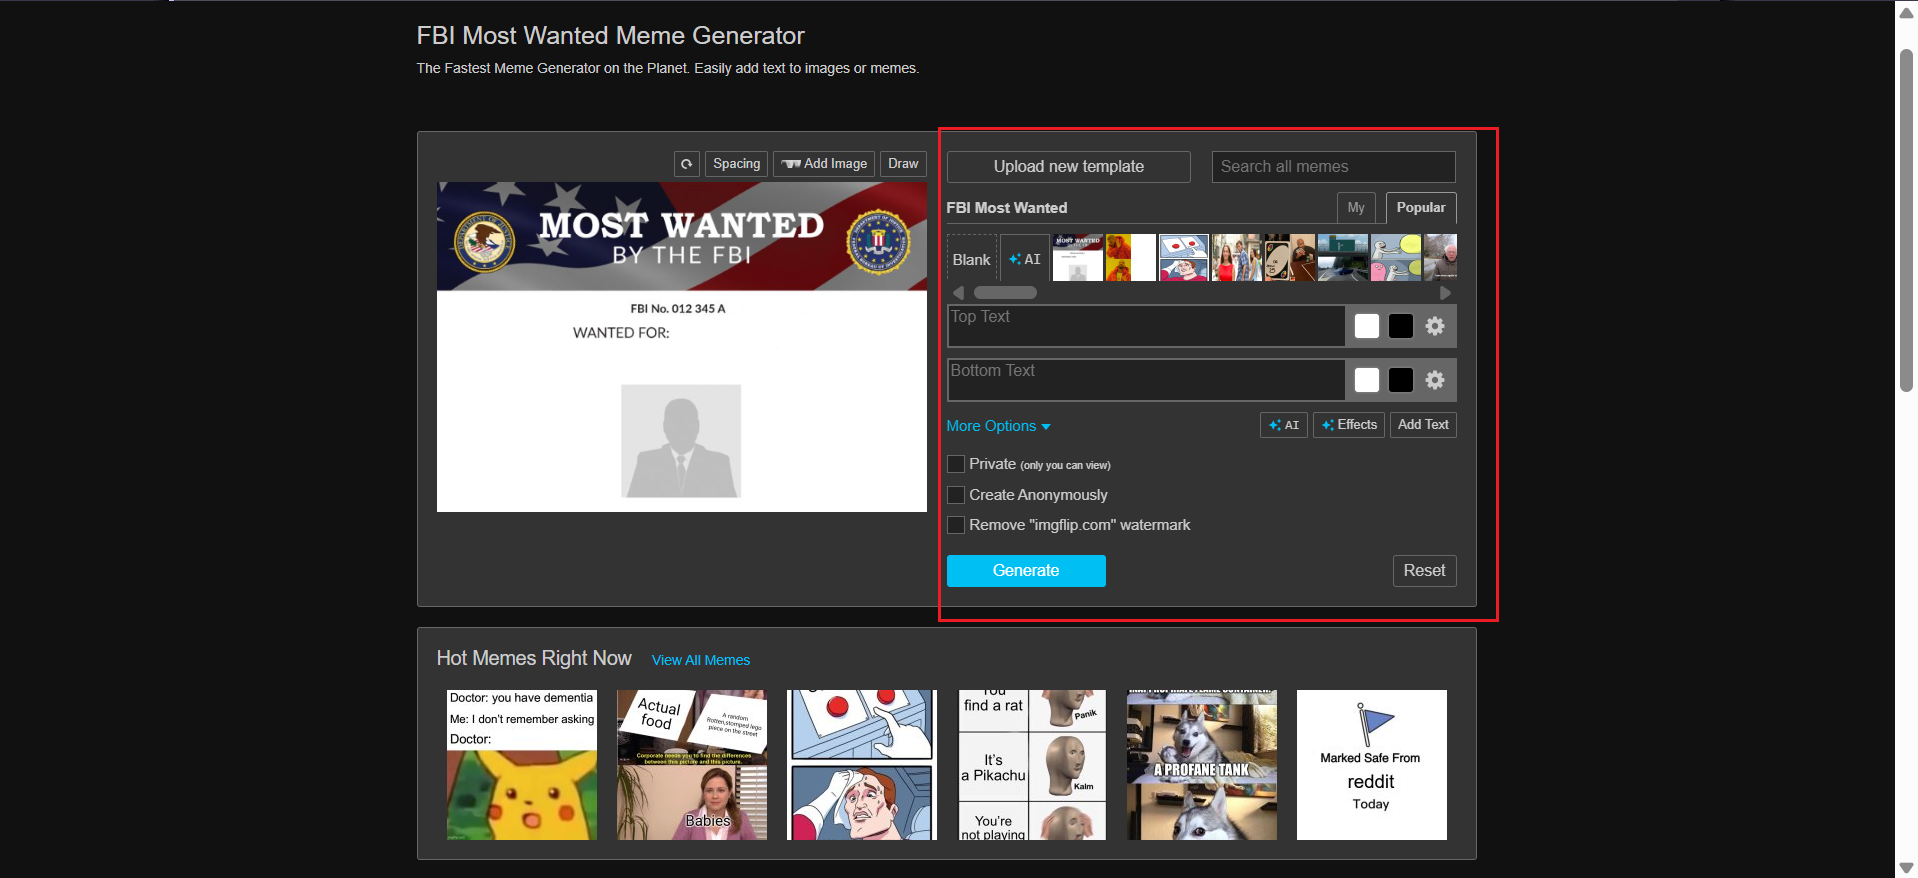1918x878 pixels.
Task: Click the Generate button
Action: click(1026, 571)
